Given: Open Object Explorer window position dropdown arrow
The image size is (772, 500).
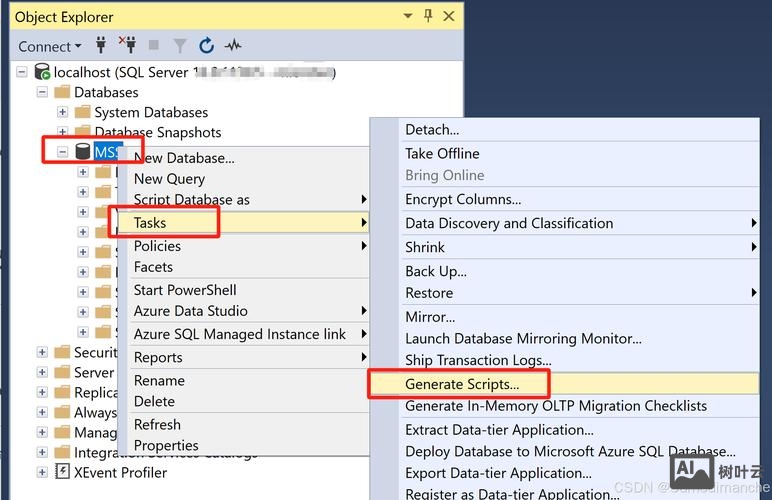Looking at the screenshot, I should 408,16.
